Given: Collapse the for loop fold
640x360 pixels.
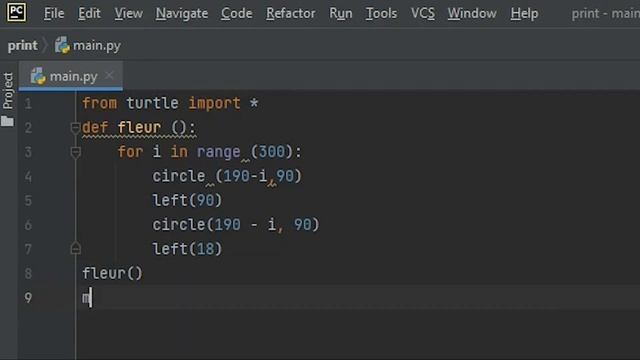Looking at the screenshot, I should click(75, 152).
